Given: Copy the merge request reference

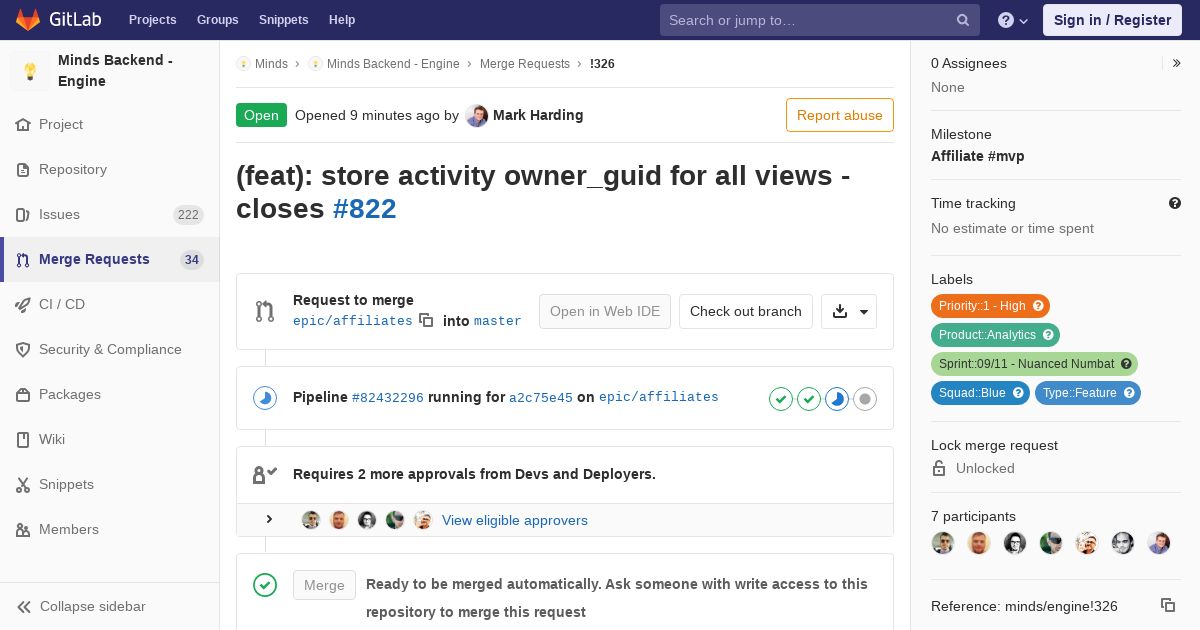Looking at the screenshot, I should point(1167,605).
